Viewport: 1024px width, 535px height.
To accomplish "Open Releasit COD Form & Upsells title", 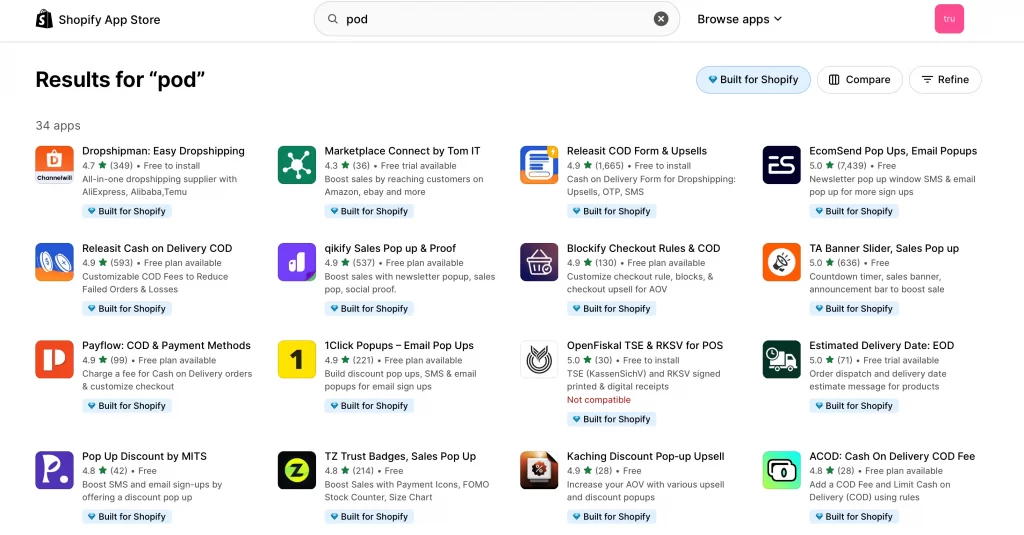I will pyautogui.click(x=637, y=151).
